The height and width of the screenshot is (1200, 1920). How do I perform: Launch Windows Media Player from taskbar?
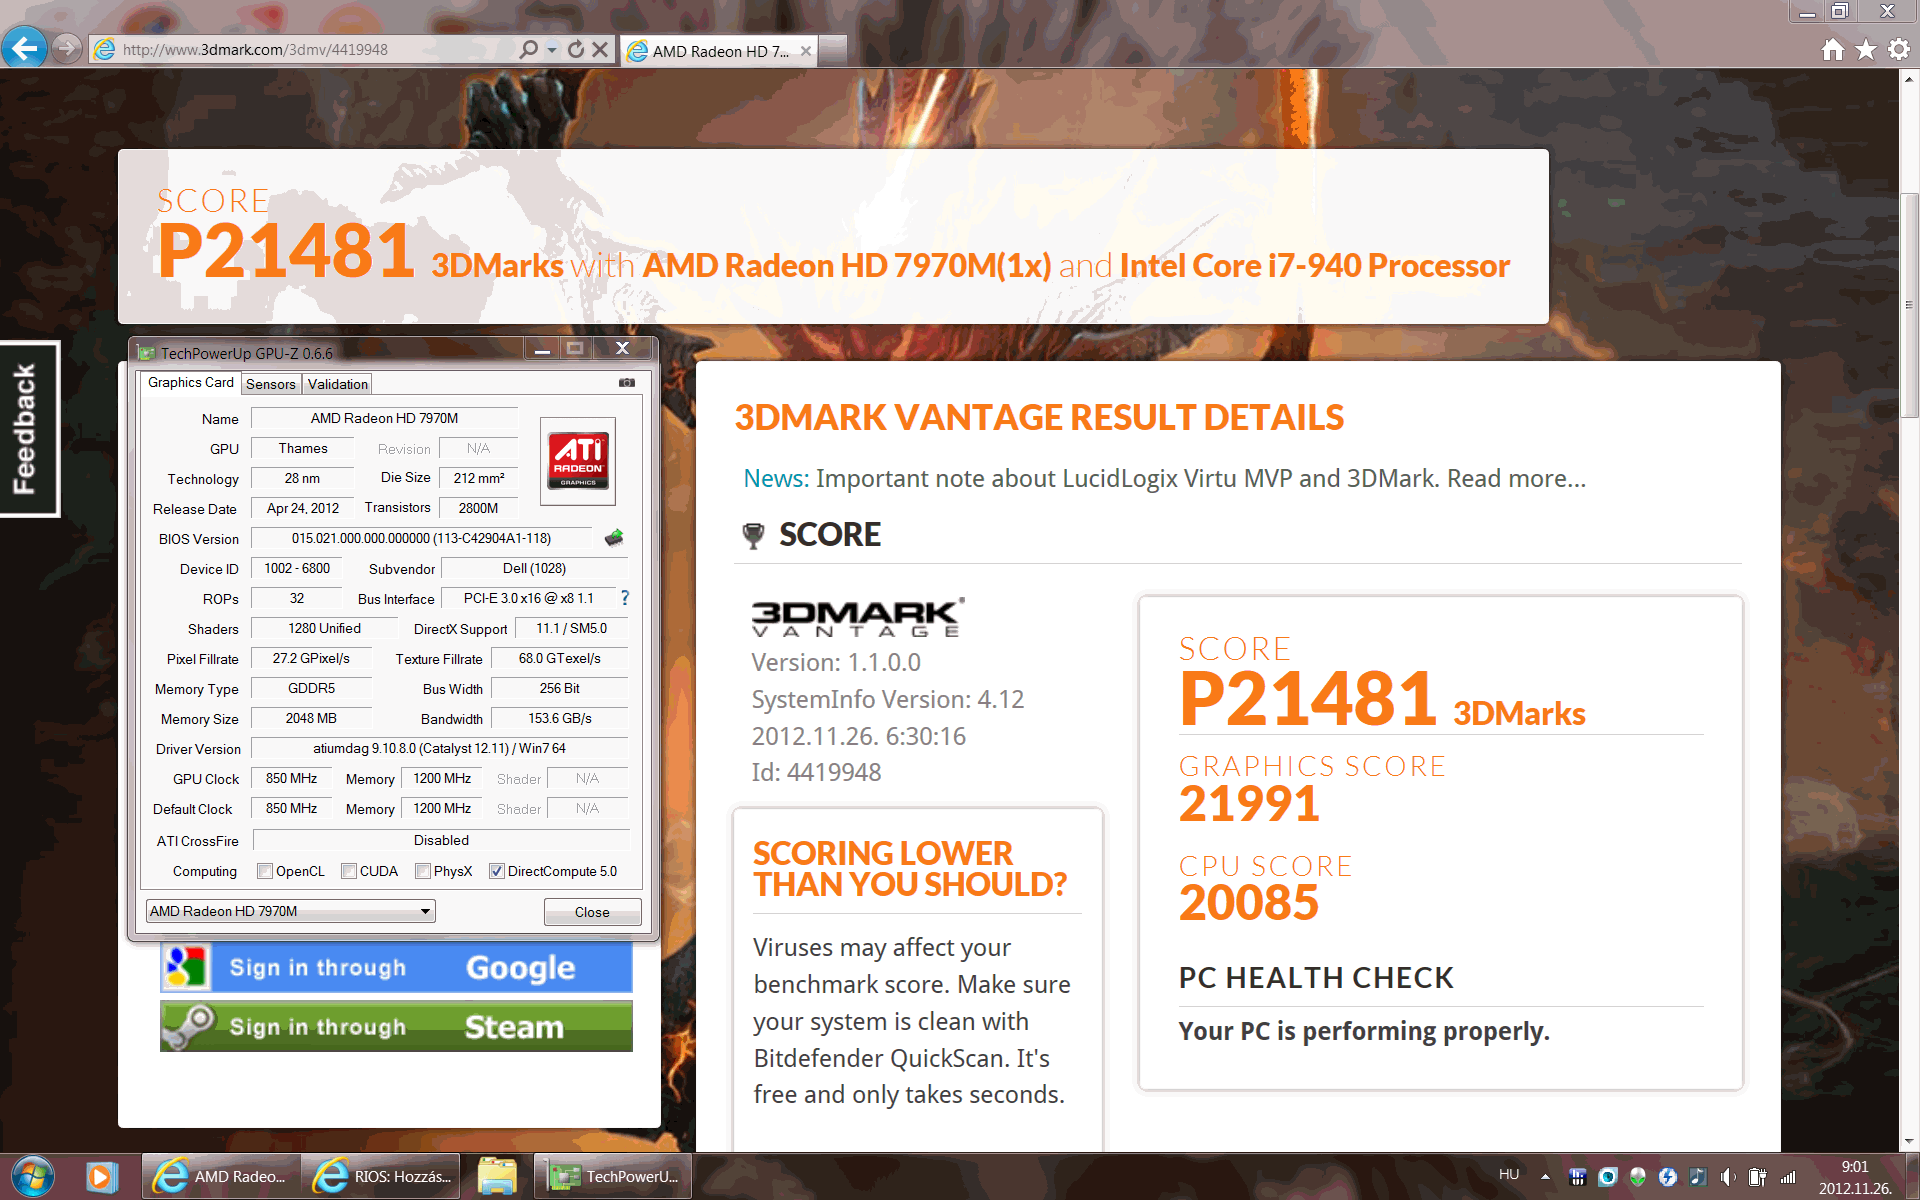pos(100,1177)
